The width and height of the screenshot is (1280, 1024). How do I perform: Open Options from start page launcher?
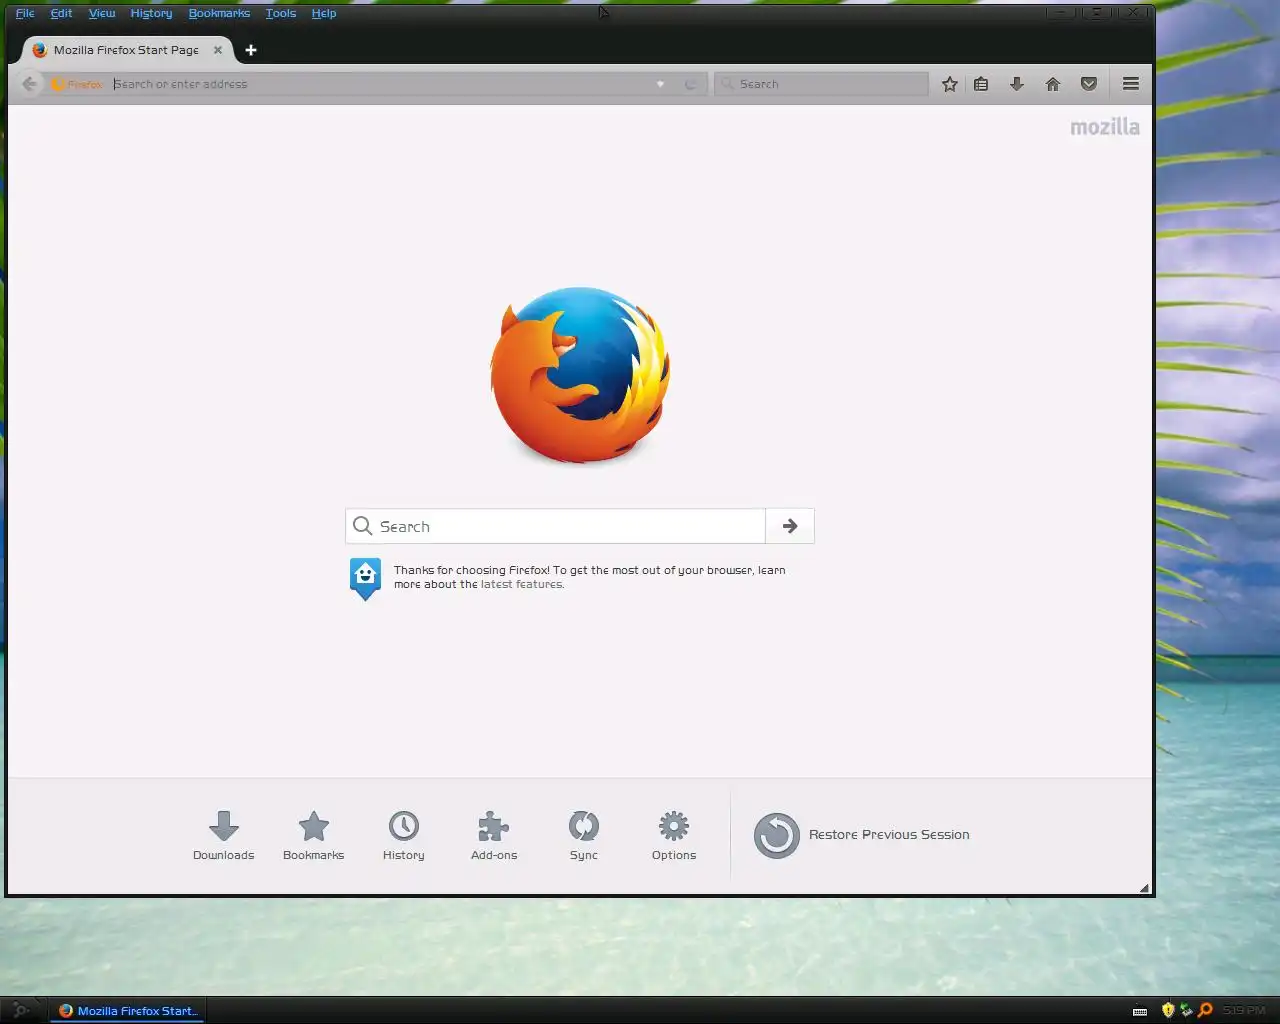(x=674, y=836)
